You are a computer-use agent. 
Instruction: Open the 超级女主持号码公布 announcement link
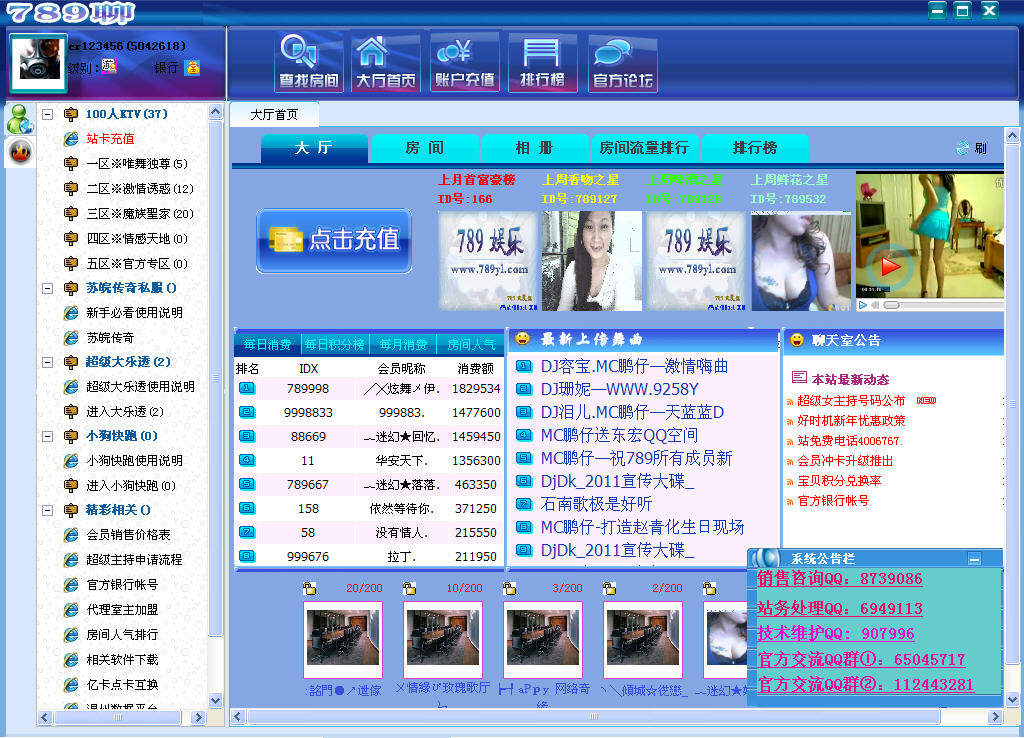coord(851,401)
